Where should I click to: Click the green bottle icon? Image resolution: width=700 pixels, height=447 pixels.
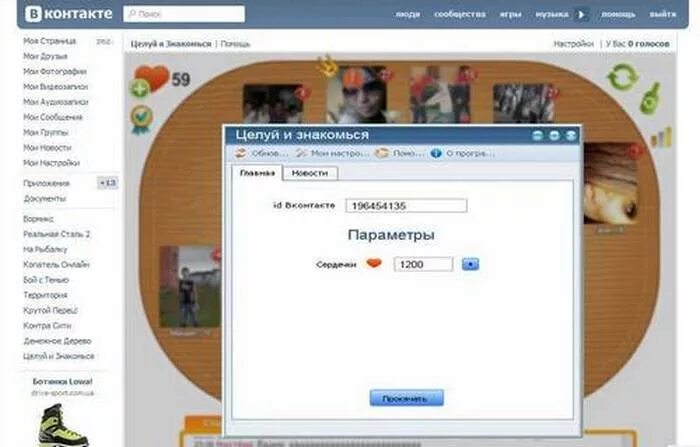pos(650,97)
